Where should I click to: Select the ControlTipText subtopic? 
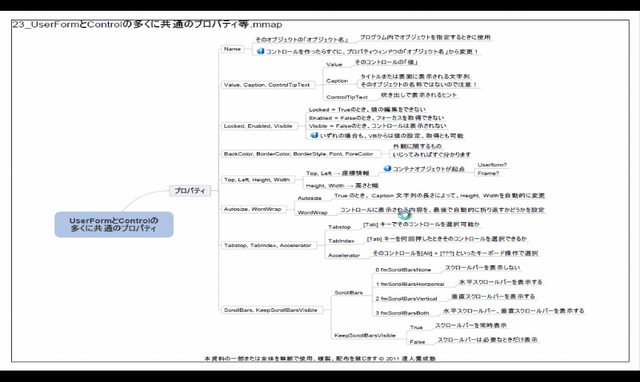pyautogui.click(x=347, y=97)
